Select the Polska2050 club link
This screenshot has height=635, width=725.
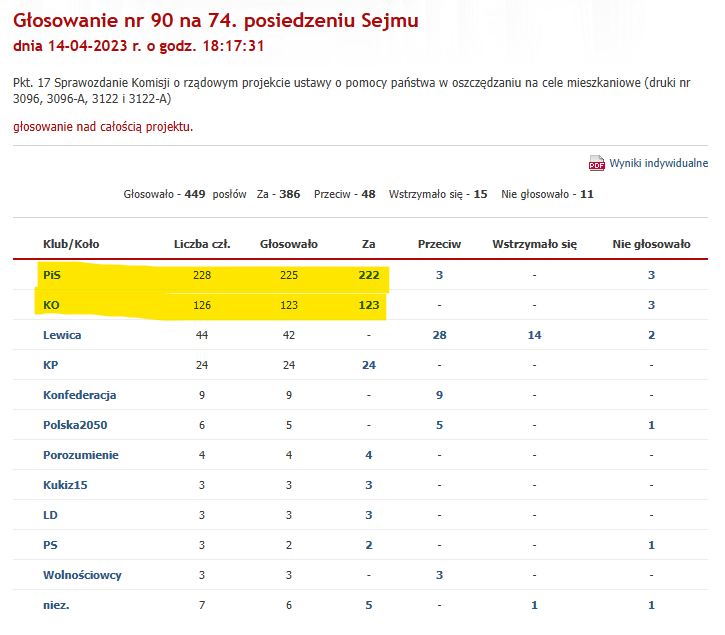75,425
